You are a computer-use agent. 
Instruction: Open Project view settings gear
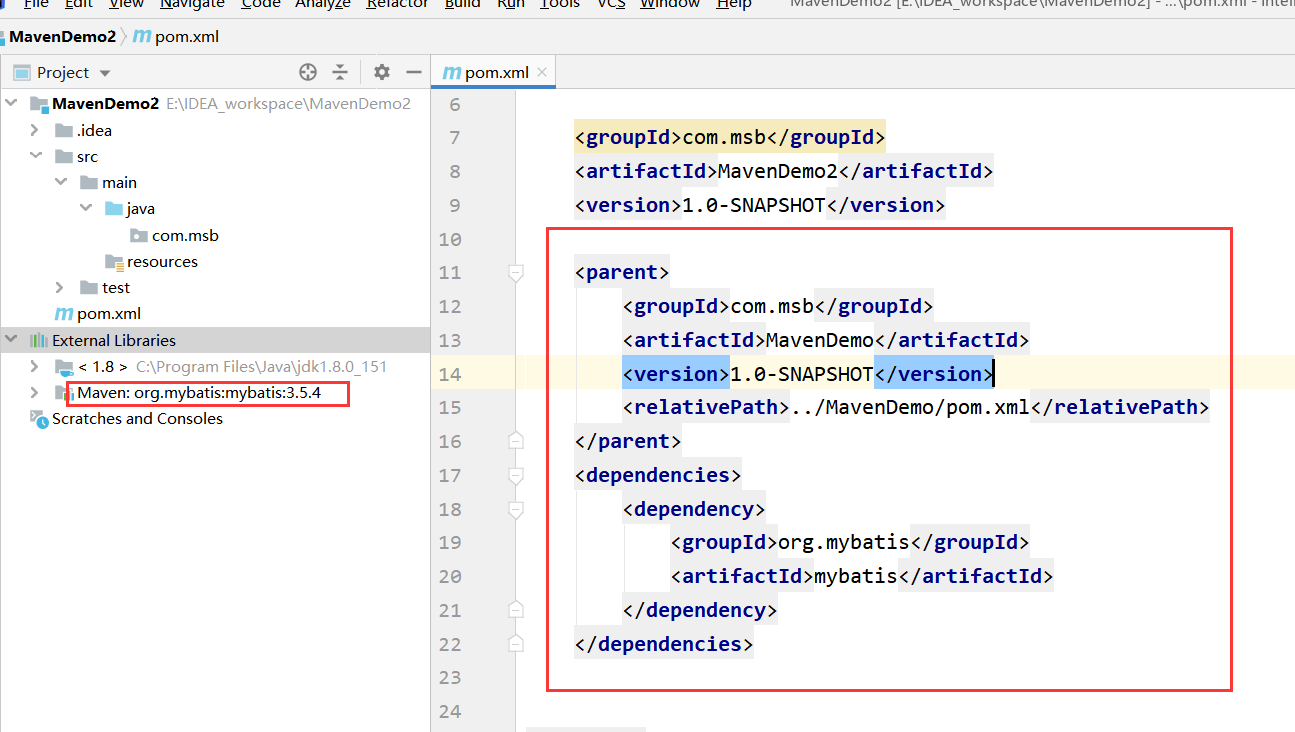(381, 71)
